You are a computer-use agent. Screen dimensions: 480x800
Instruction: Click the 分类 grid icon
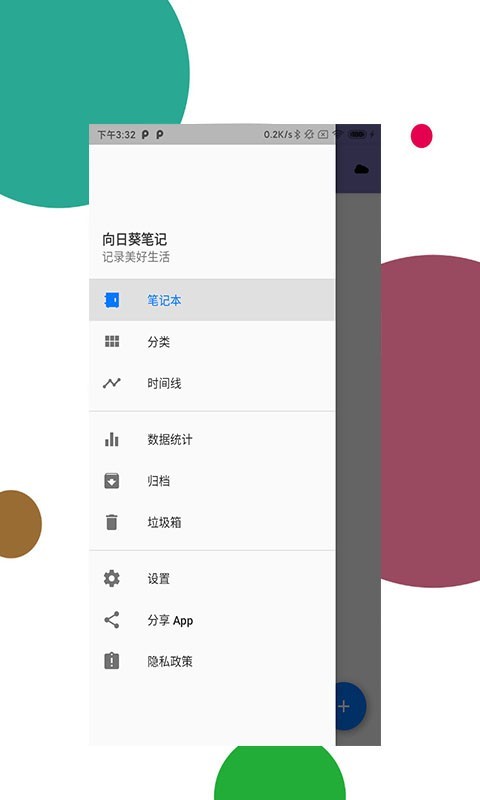click(112, 341)
